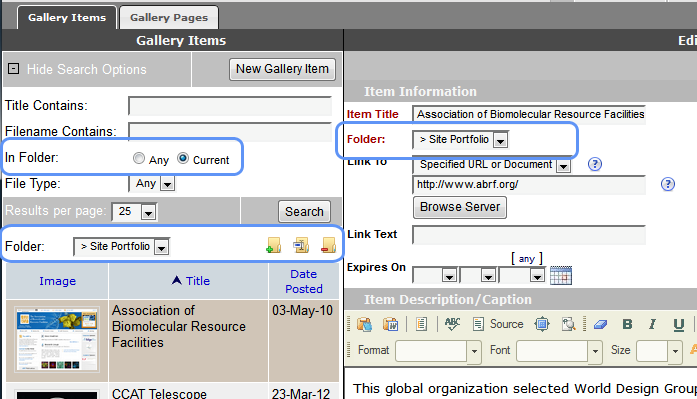
Task: Open the Results per page dropdown
Action: click(x=133, y=211)
